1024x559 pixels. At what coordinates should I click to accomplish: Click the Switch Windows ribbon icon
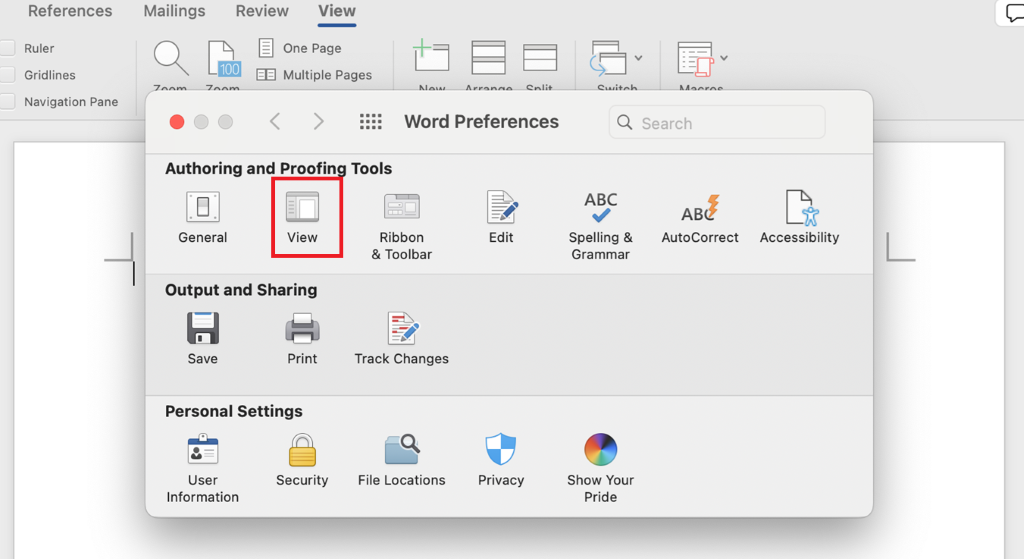609,58
